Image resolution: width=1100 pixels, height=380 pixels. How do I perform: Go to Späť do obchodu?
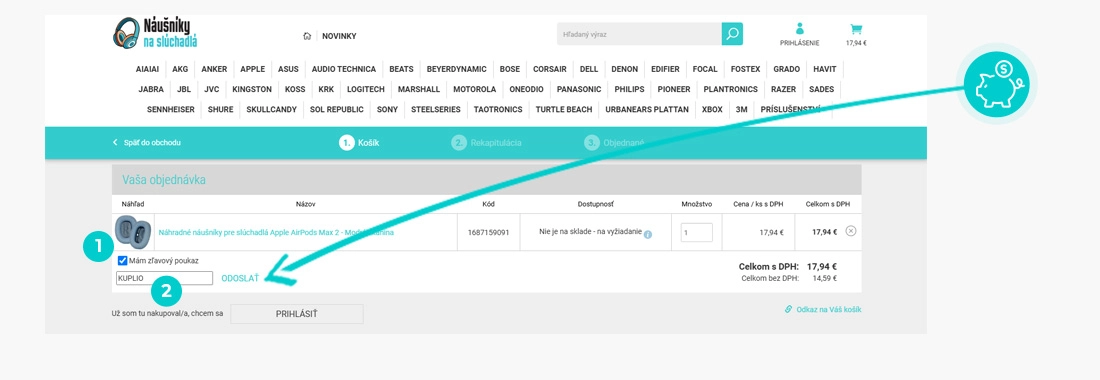coord(152,142)
